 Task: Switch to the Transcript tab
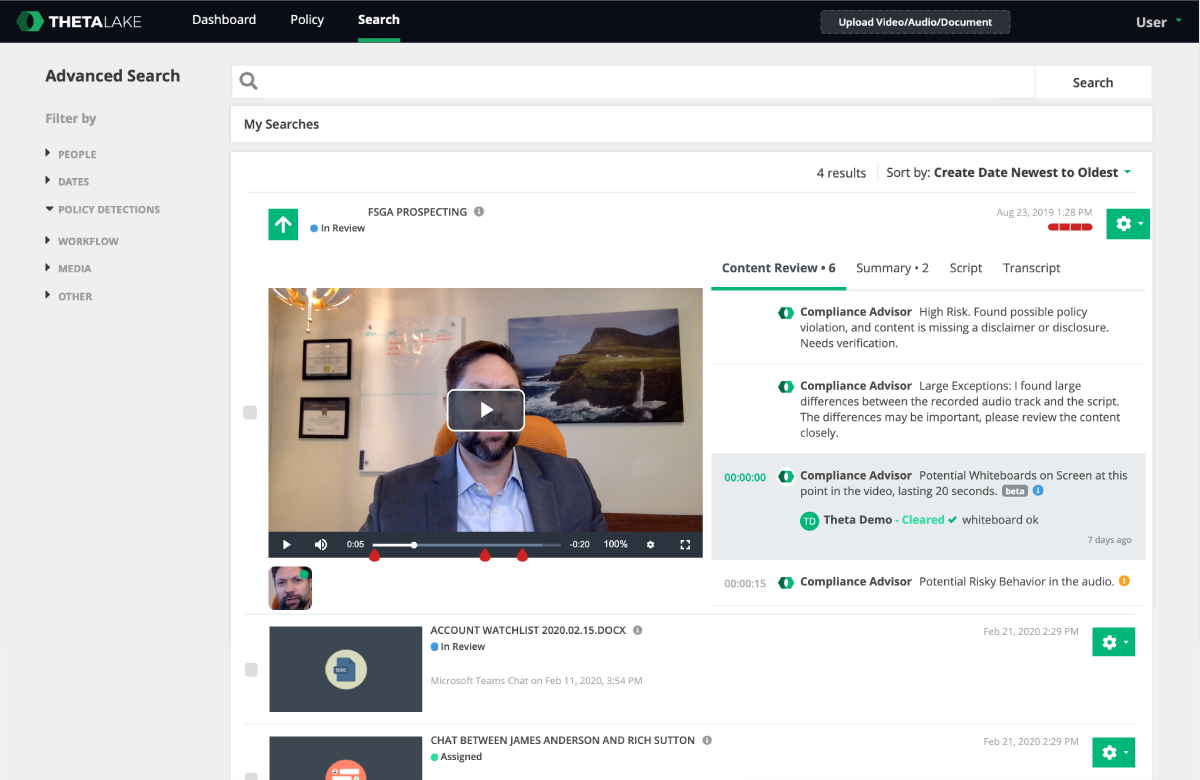[x=1032, y=268]
